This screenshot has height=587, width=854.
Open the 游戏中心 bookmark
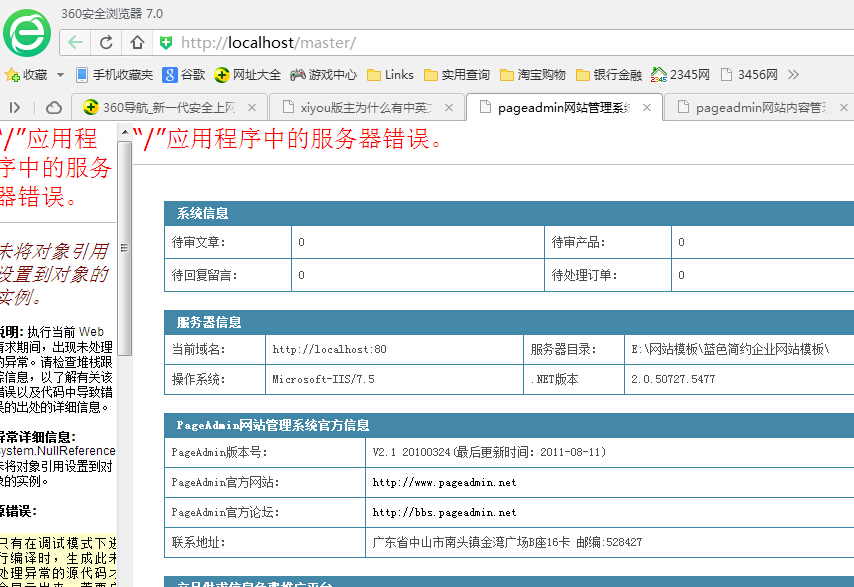click(323, 75)
